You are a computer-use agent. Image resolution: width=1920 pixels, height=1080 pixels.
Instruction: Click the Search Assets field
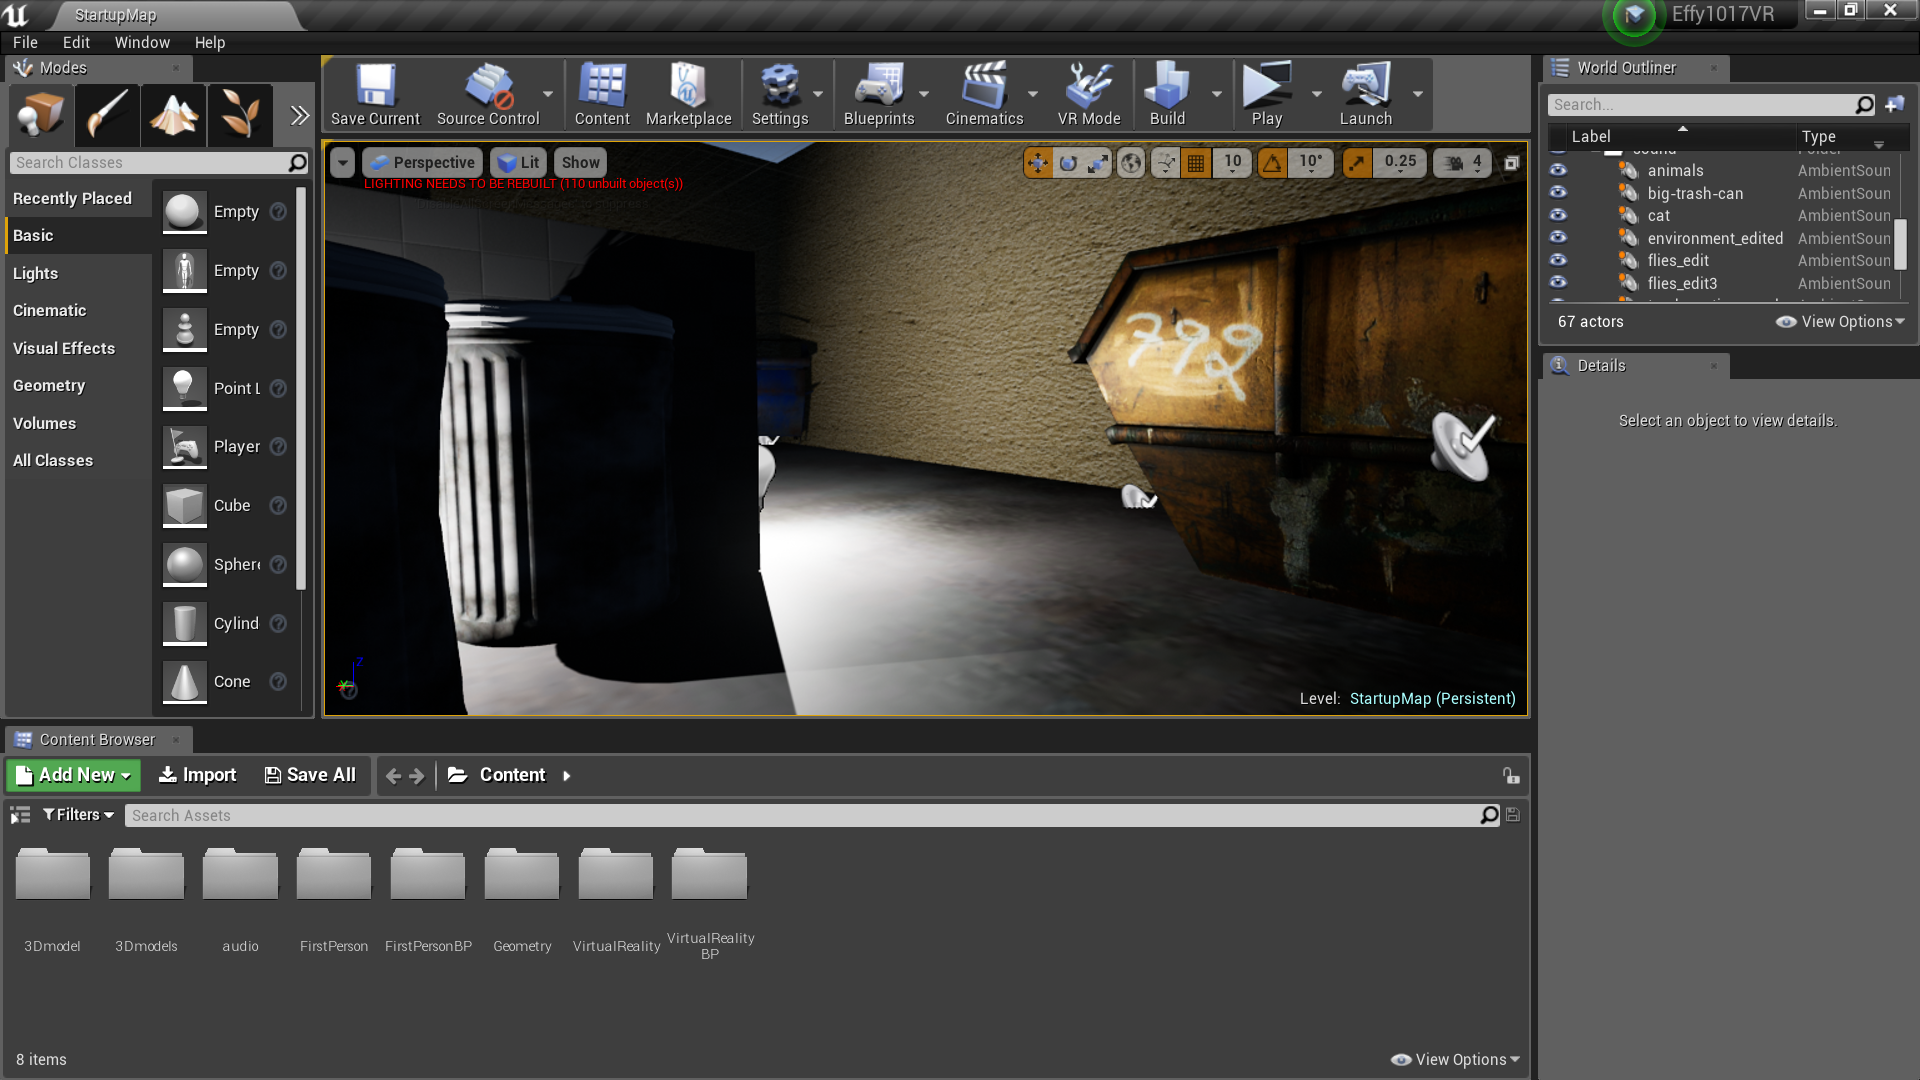click(800, 816)
